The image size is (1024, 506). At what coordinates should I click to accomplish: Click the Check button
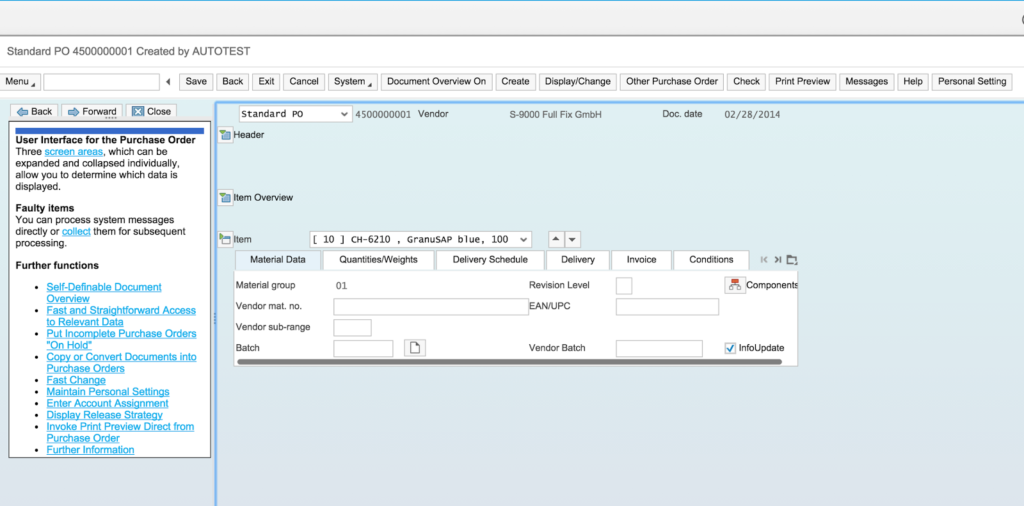click(x=746, y=82)
